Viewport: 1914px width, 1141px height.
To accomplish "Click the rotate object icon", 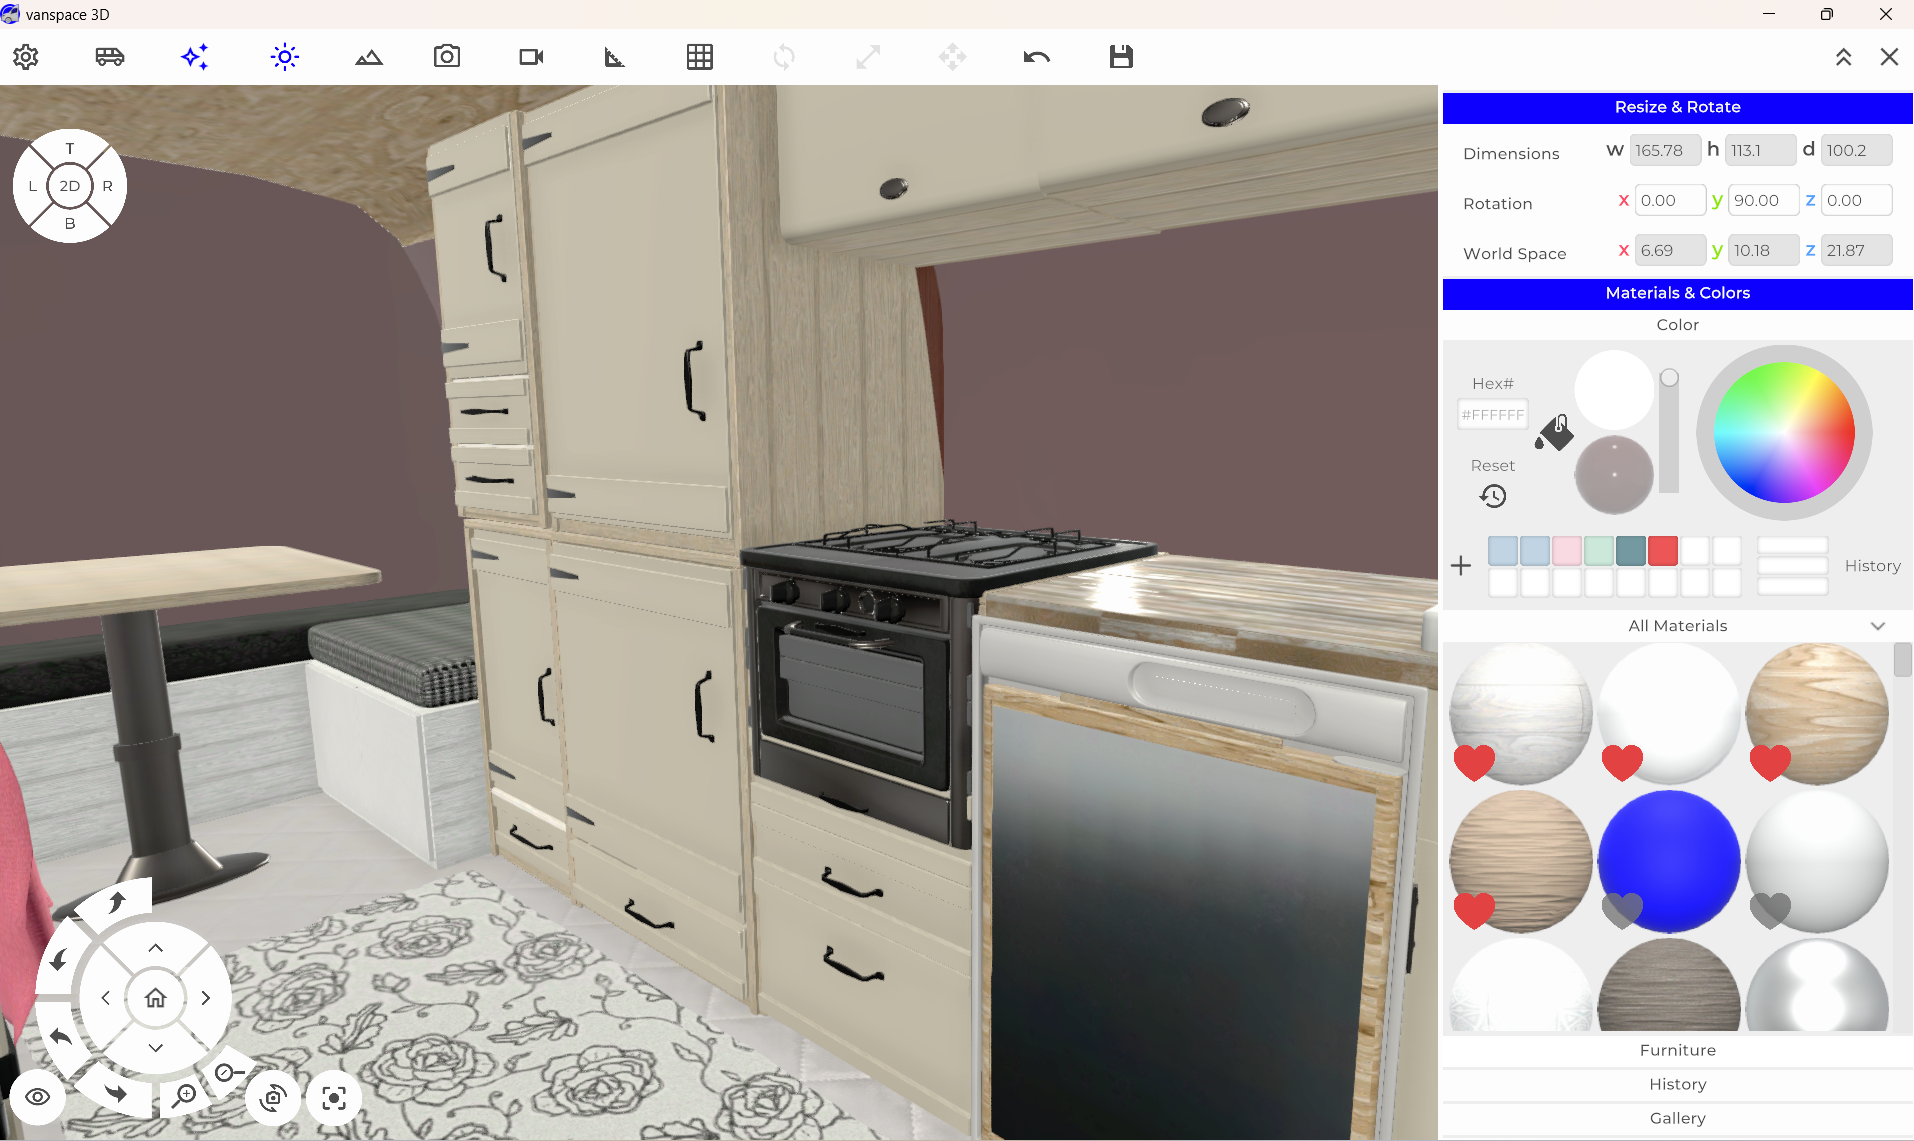I will pyautogui.click(x=784, y=57).
